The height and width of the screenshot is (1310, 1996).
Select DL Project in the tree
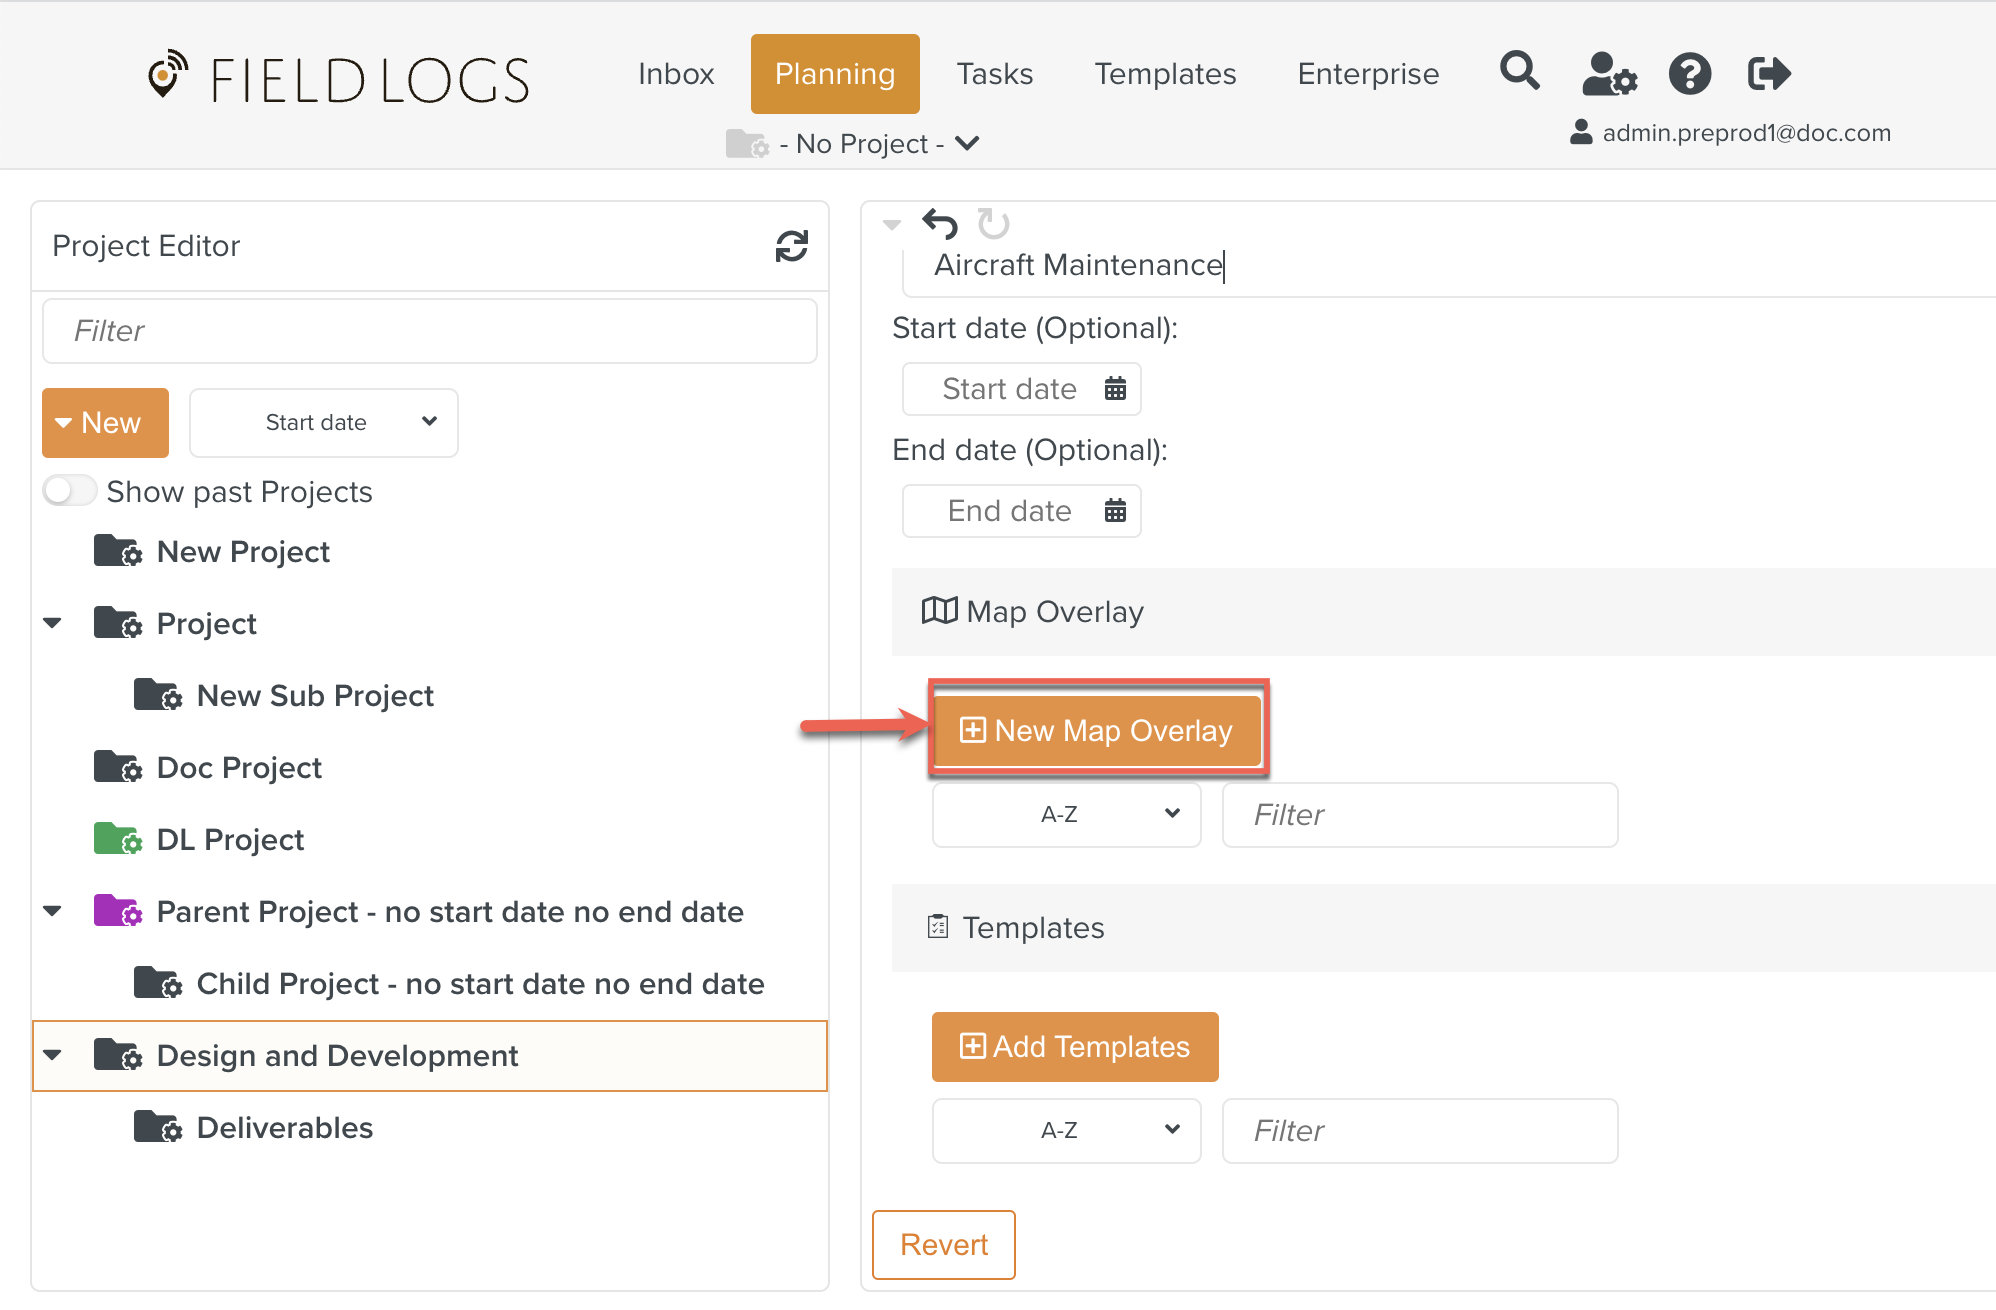tap(230, 840)
